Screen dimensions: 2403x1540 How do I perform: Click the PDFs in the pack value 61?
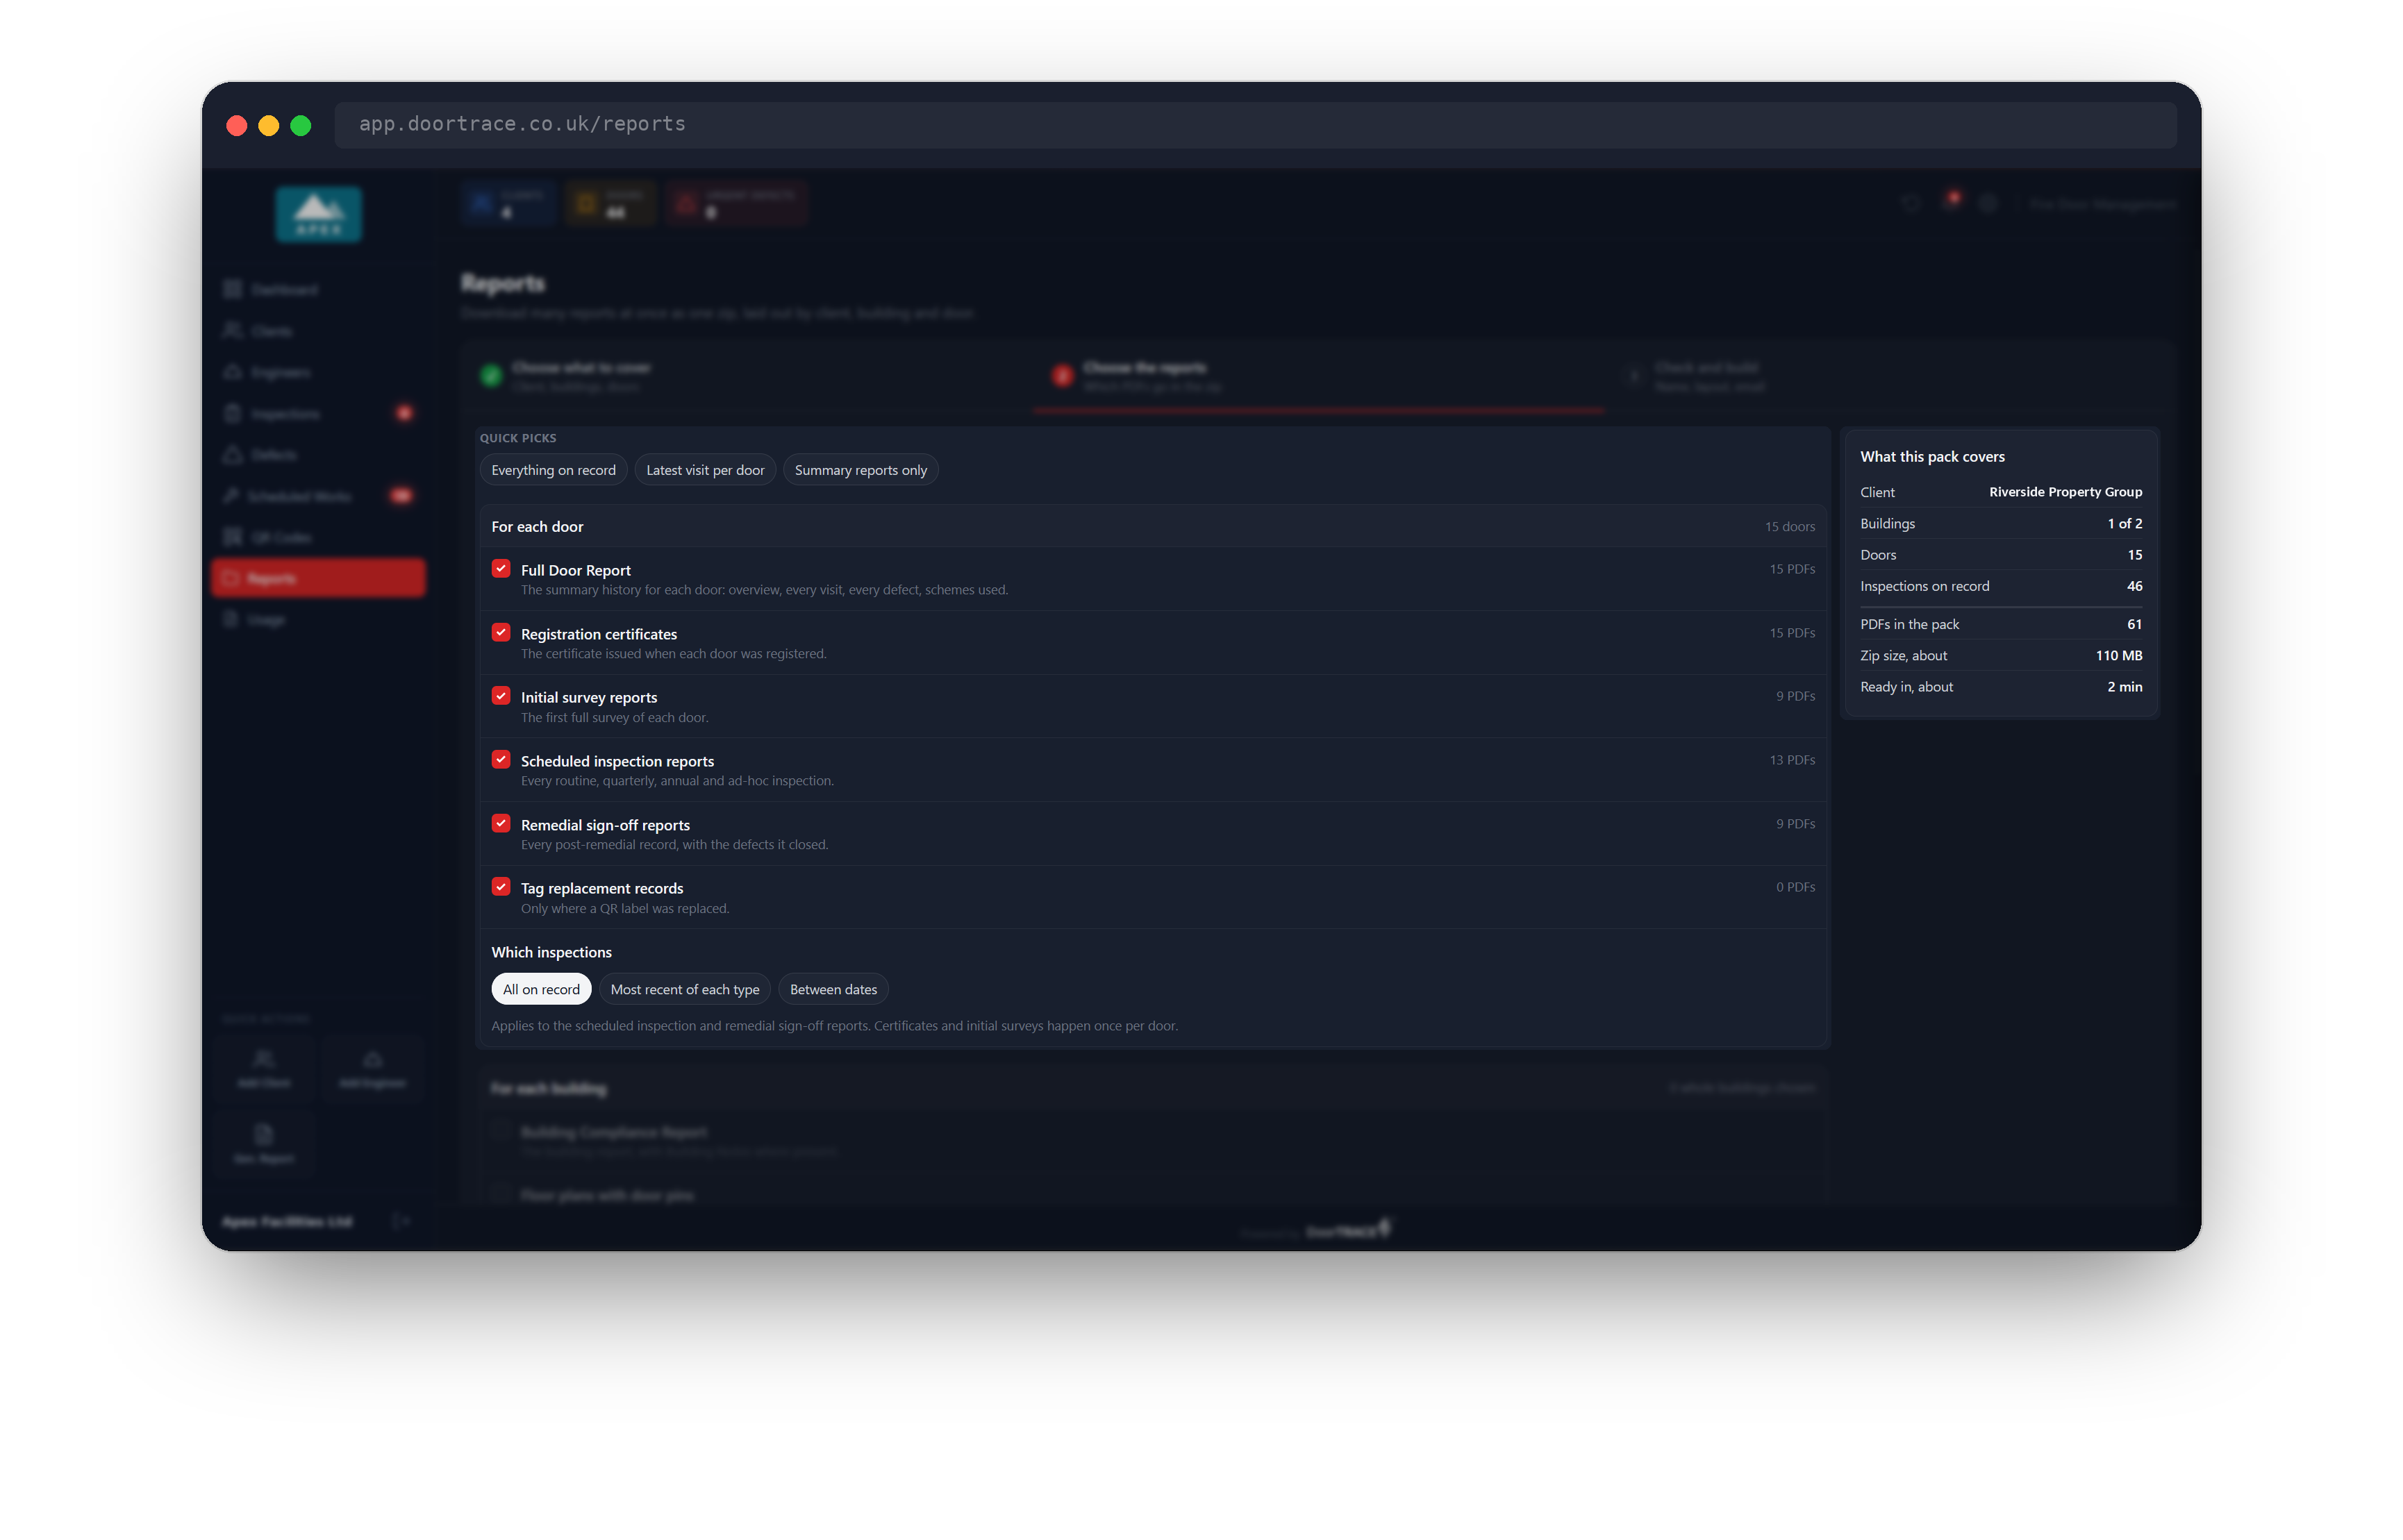(x=2134, y=624)
